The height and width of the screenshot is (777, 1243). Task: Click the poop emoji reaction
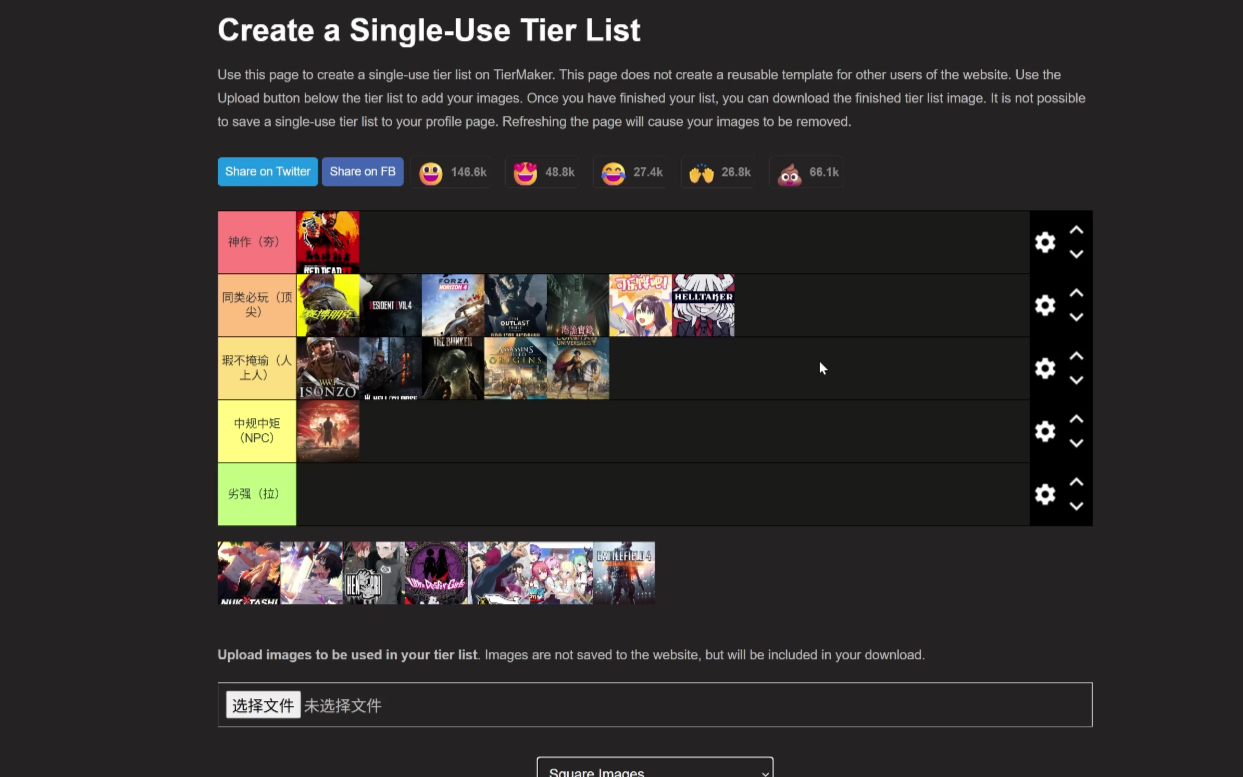pos(789,173)
